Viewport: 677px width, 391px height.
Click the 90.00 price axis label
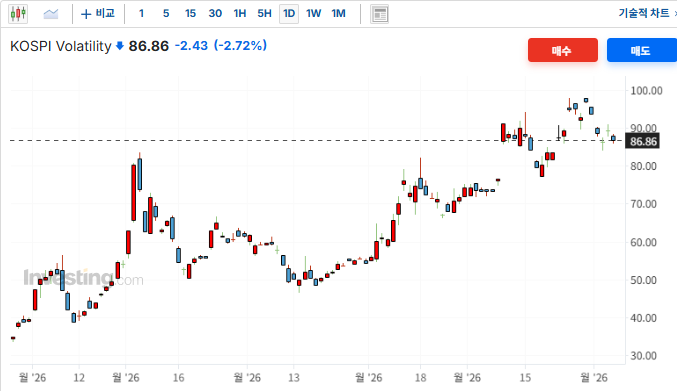(643, 128)
